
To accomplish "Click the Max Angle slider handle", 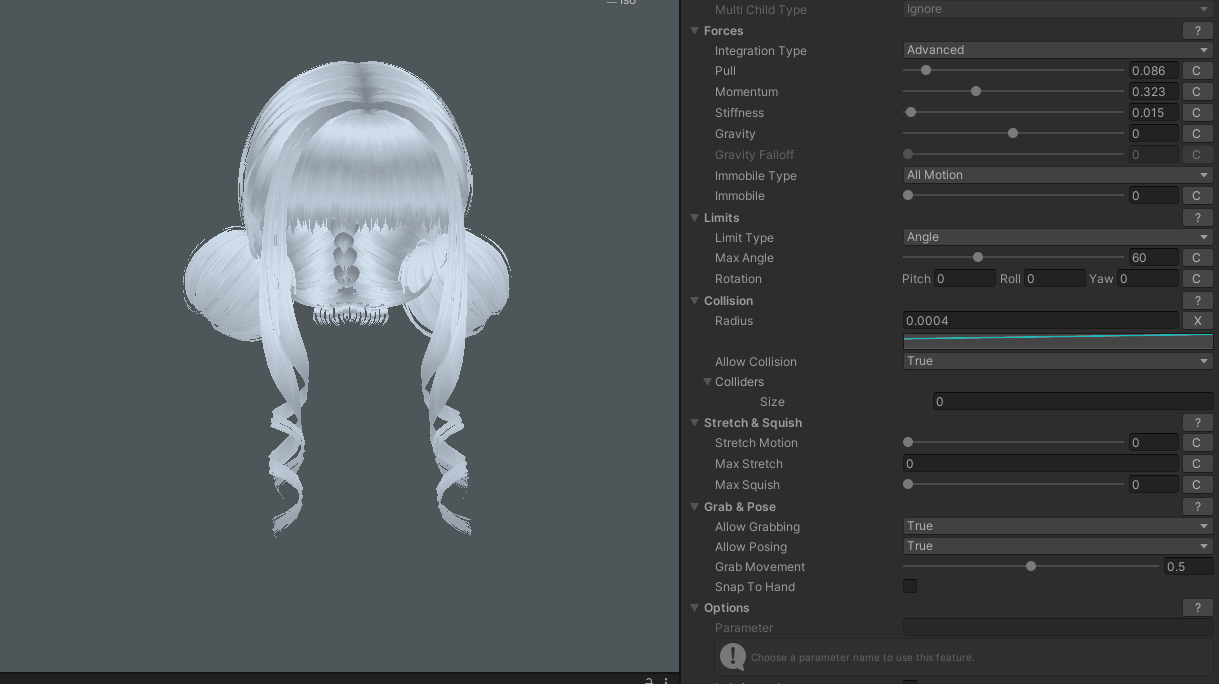I will pos(978,257).
